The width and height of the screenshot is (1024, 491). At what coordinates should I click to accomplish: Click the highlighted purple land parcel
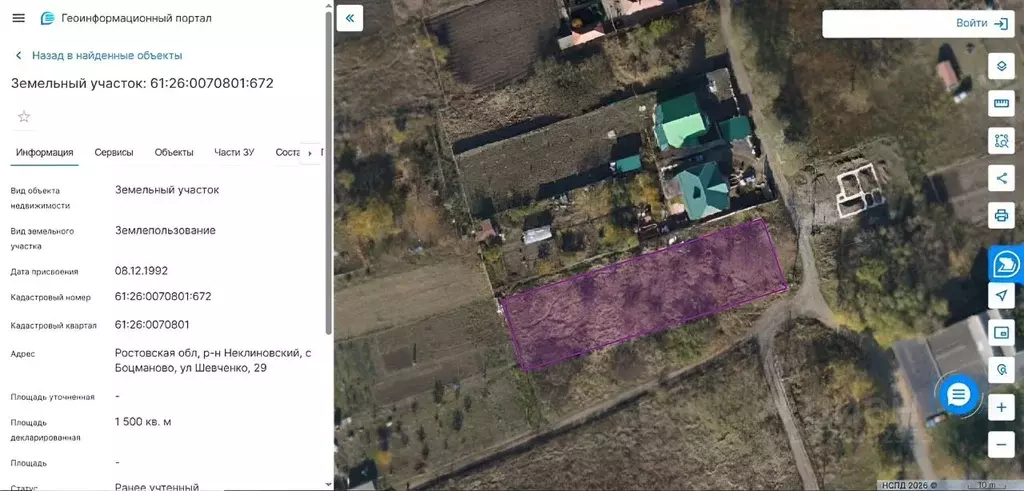[x=643, y=294]
